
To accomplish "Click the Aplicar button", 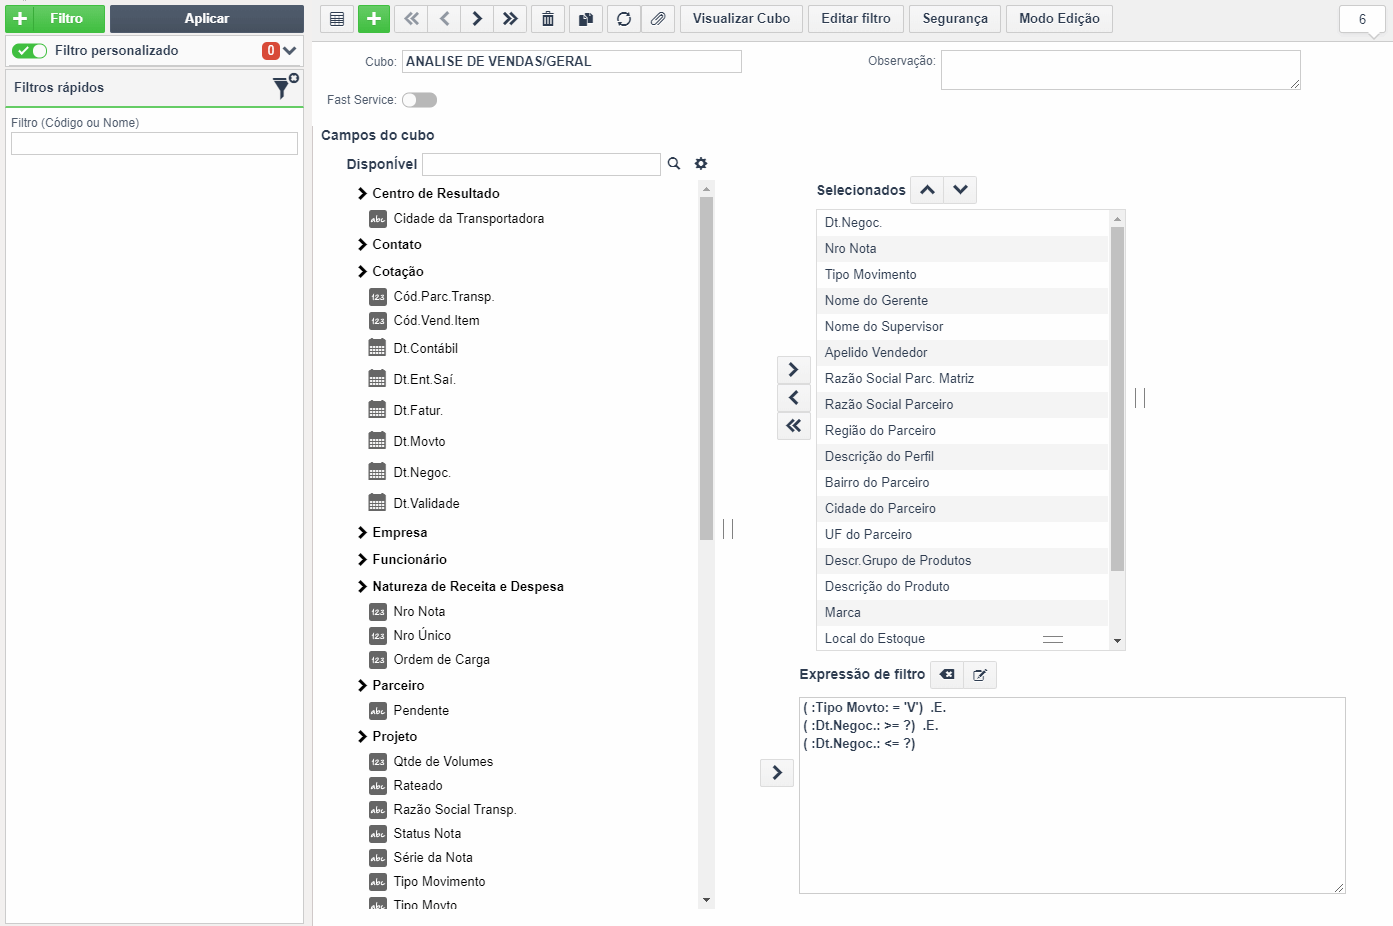I will pos(207,19).
